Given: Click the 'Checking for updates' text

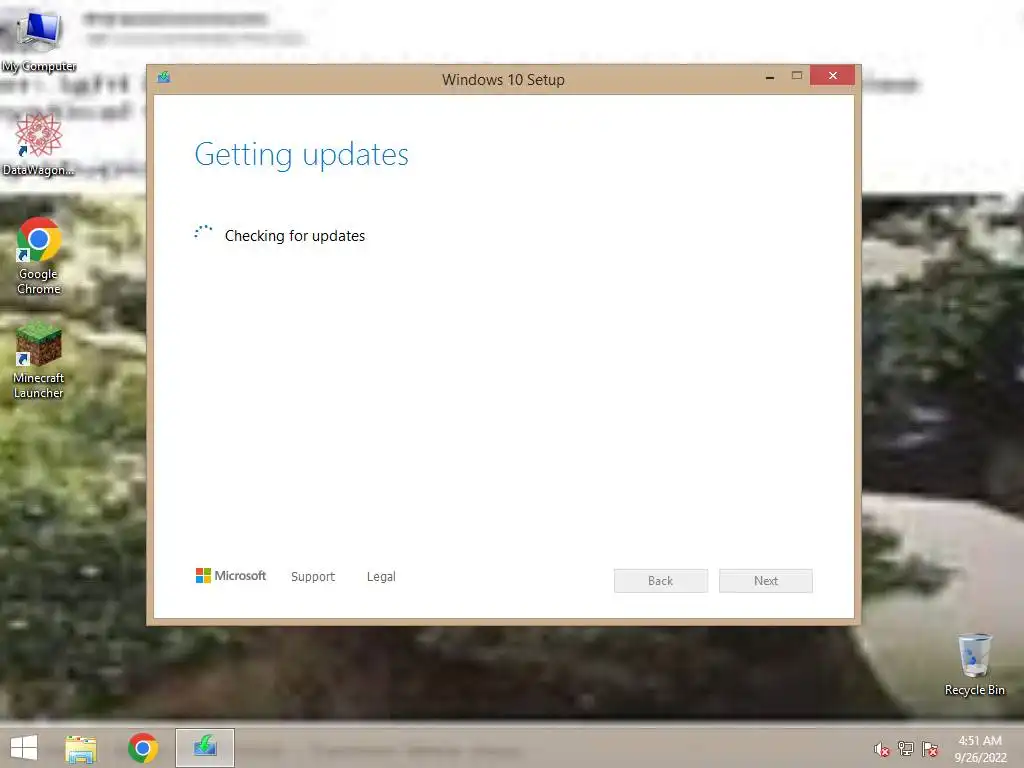Looking at the screenshot, I should [295, 236].
